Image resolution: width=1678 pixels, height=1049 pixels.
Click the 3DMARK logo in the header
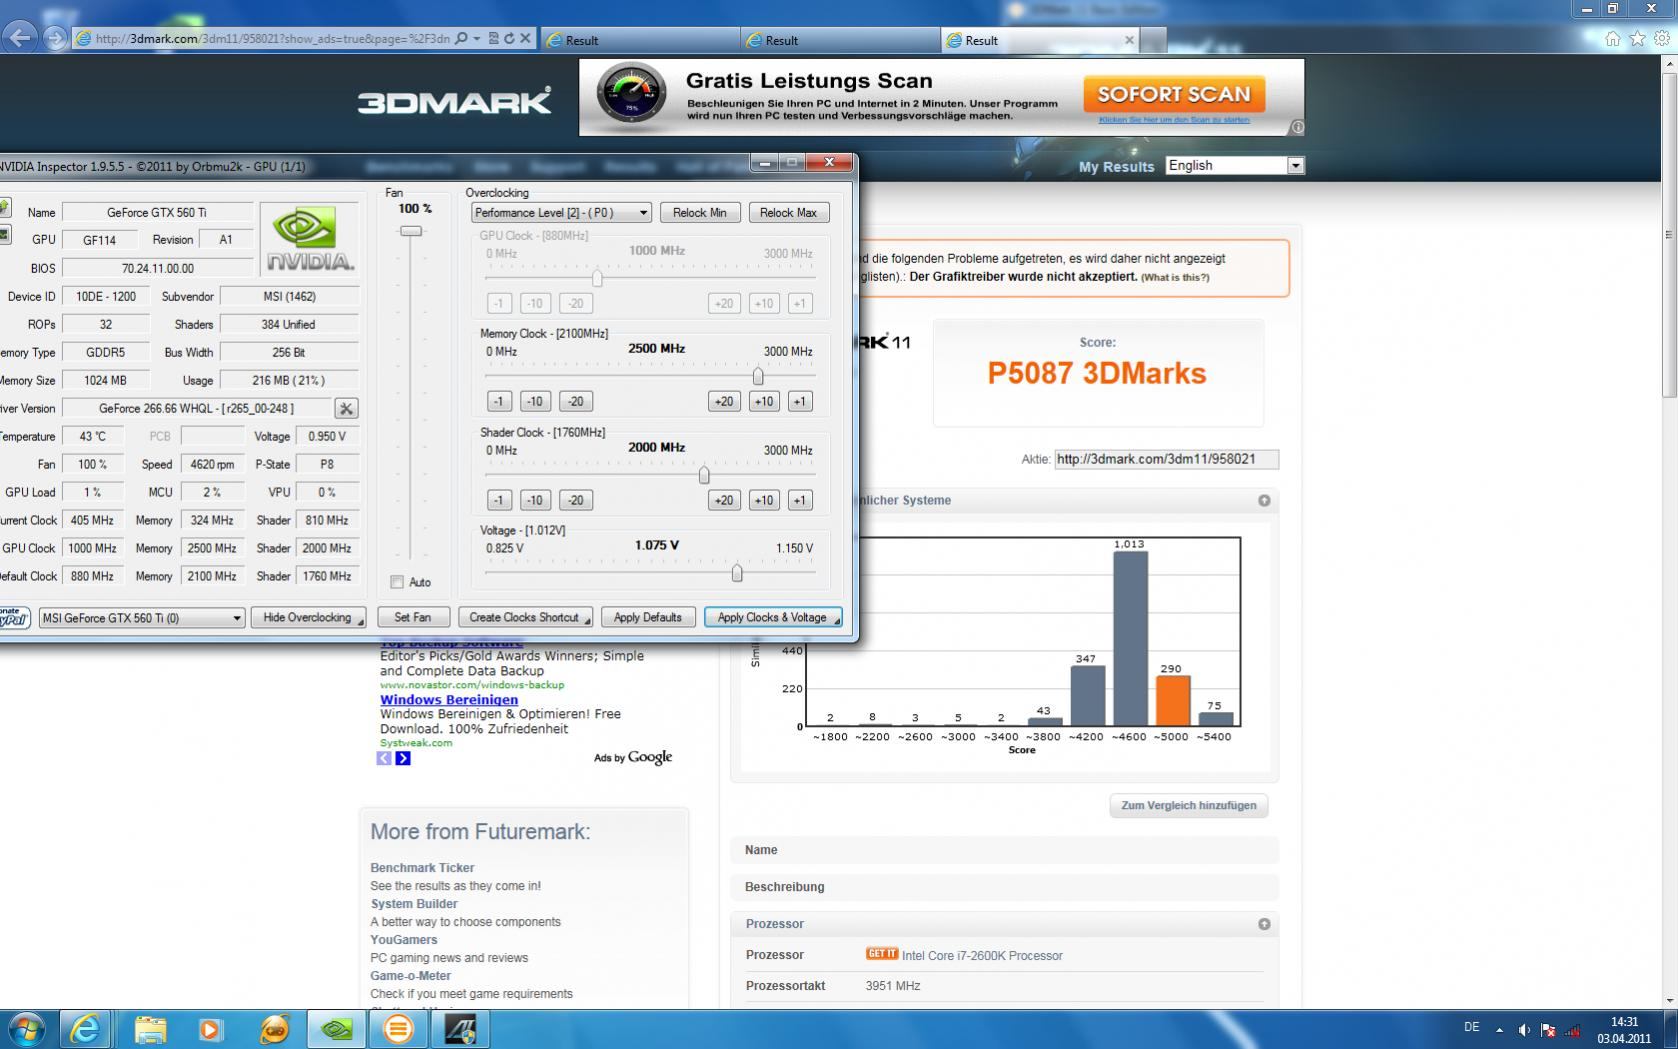pos(455,101)
